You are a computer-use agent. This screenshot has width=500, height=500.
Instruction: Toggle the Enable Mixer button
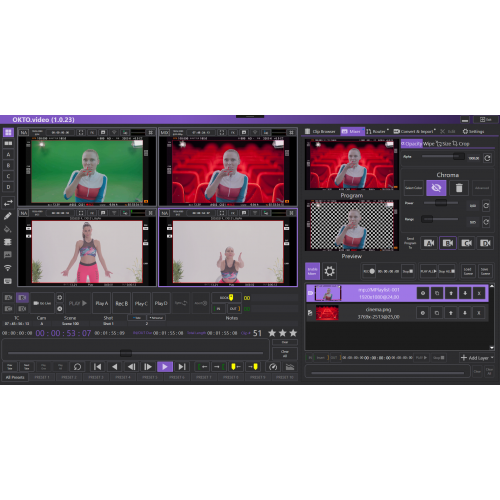click(x=312, y=271)
